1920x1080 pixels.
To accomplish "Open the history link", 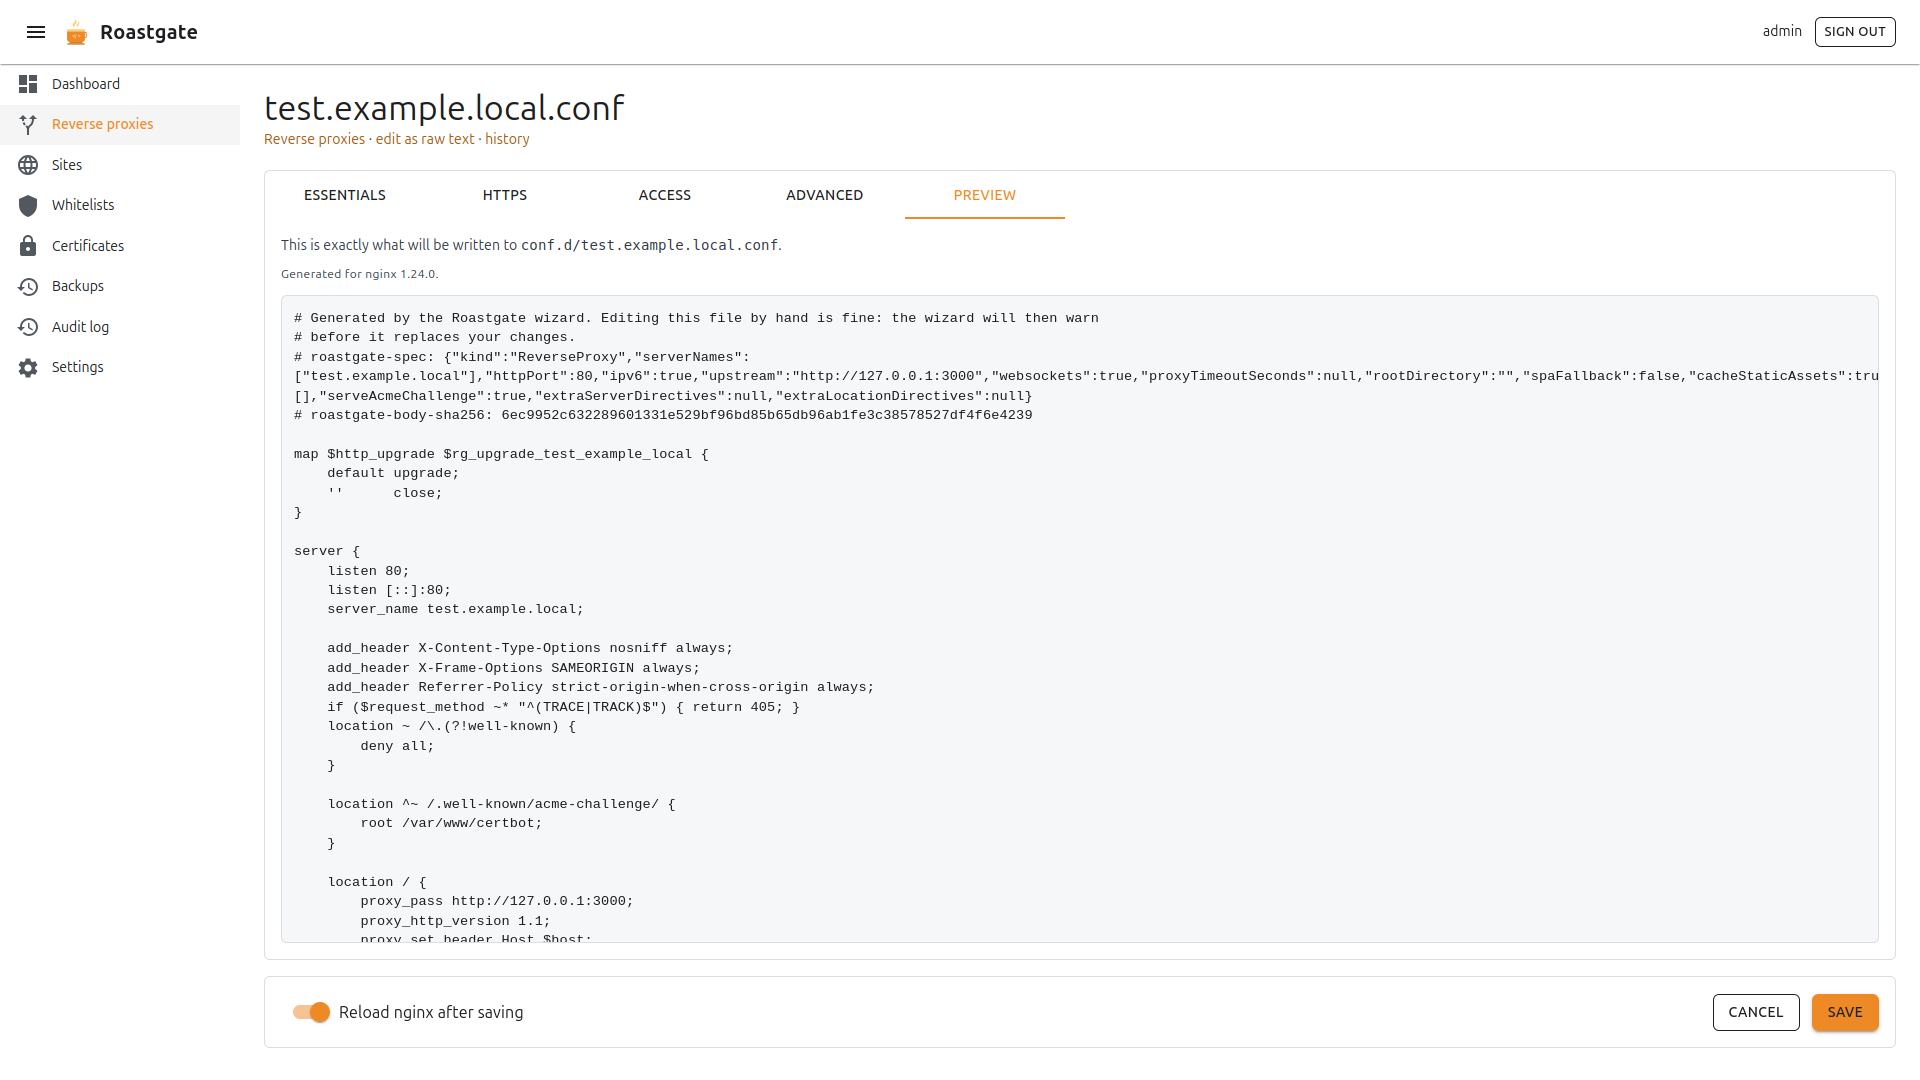I will 507,139.
